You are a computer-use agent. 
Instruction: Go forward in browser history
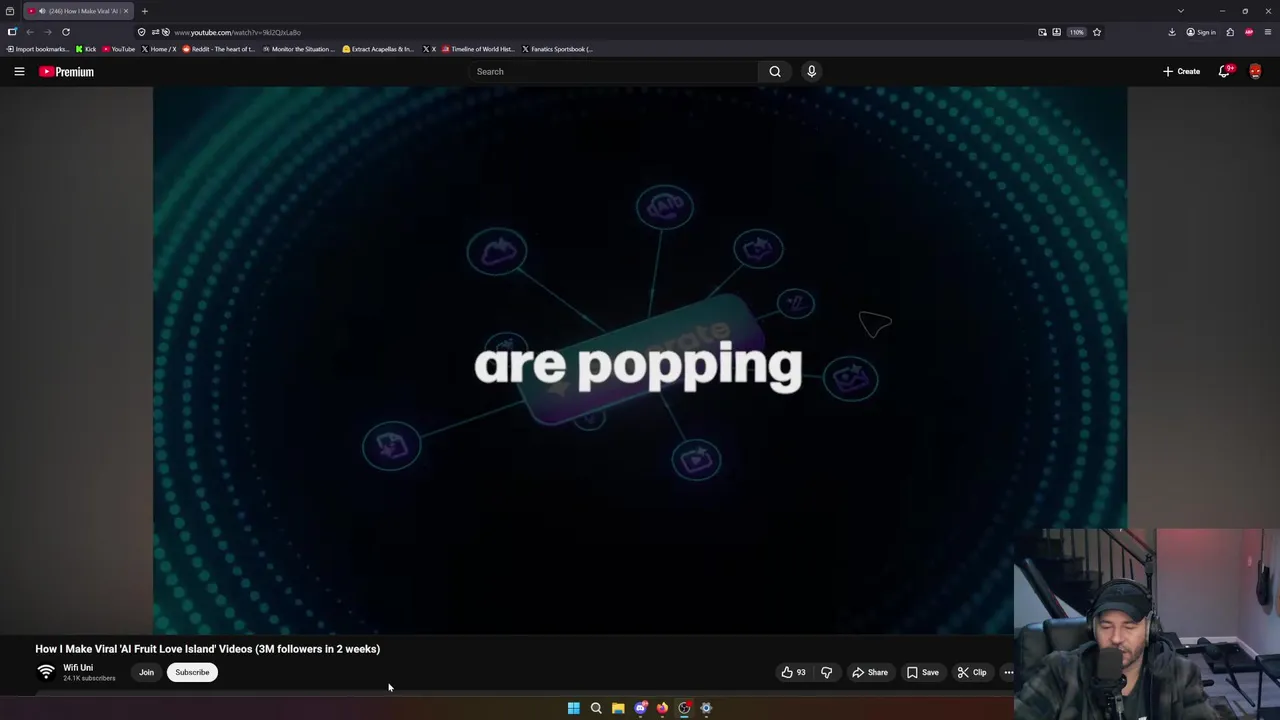[47, 32]
